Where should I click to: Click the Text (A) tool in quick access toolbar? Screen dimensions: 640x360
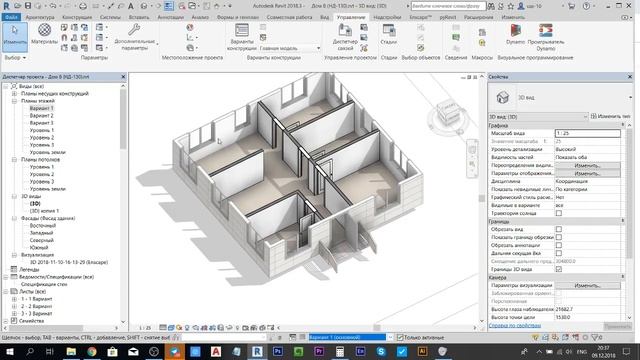[131, 6]
